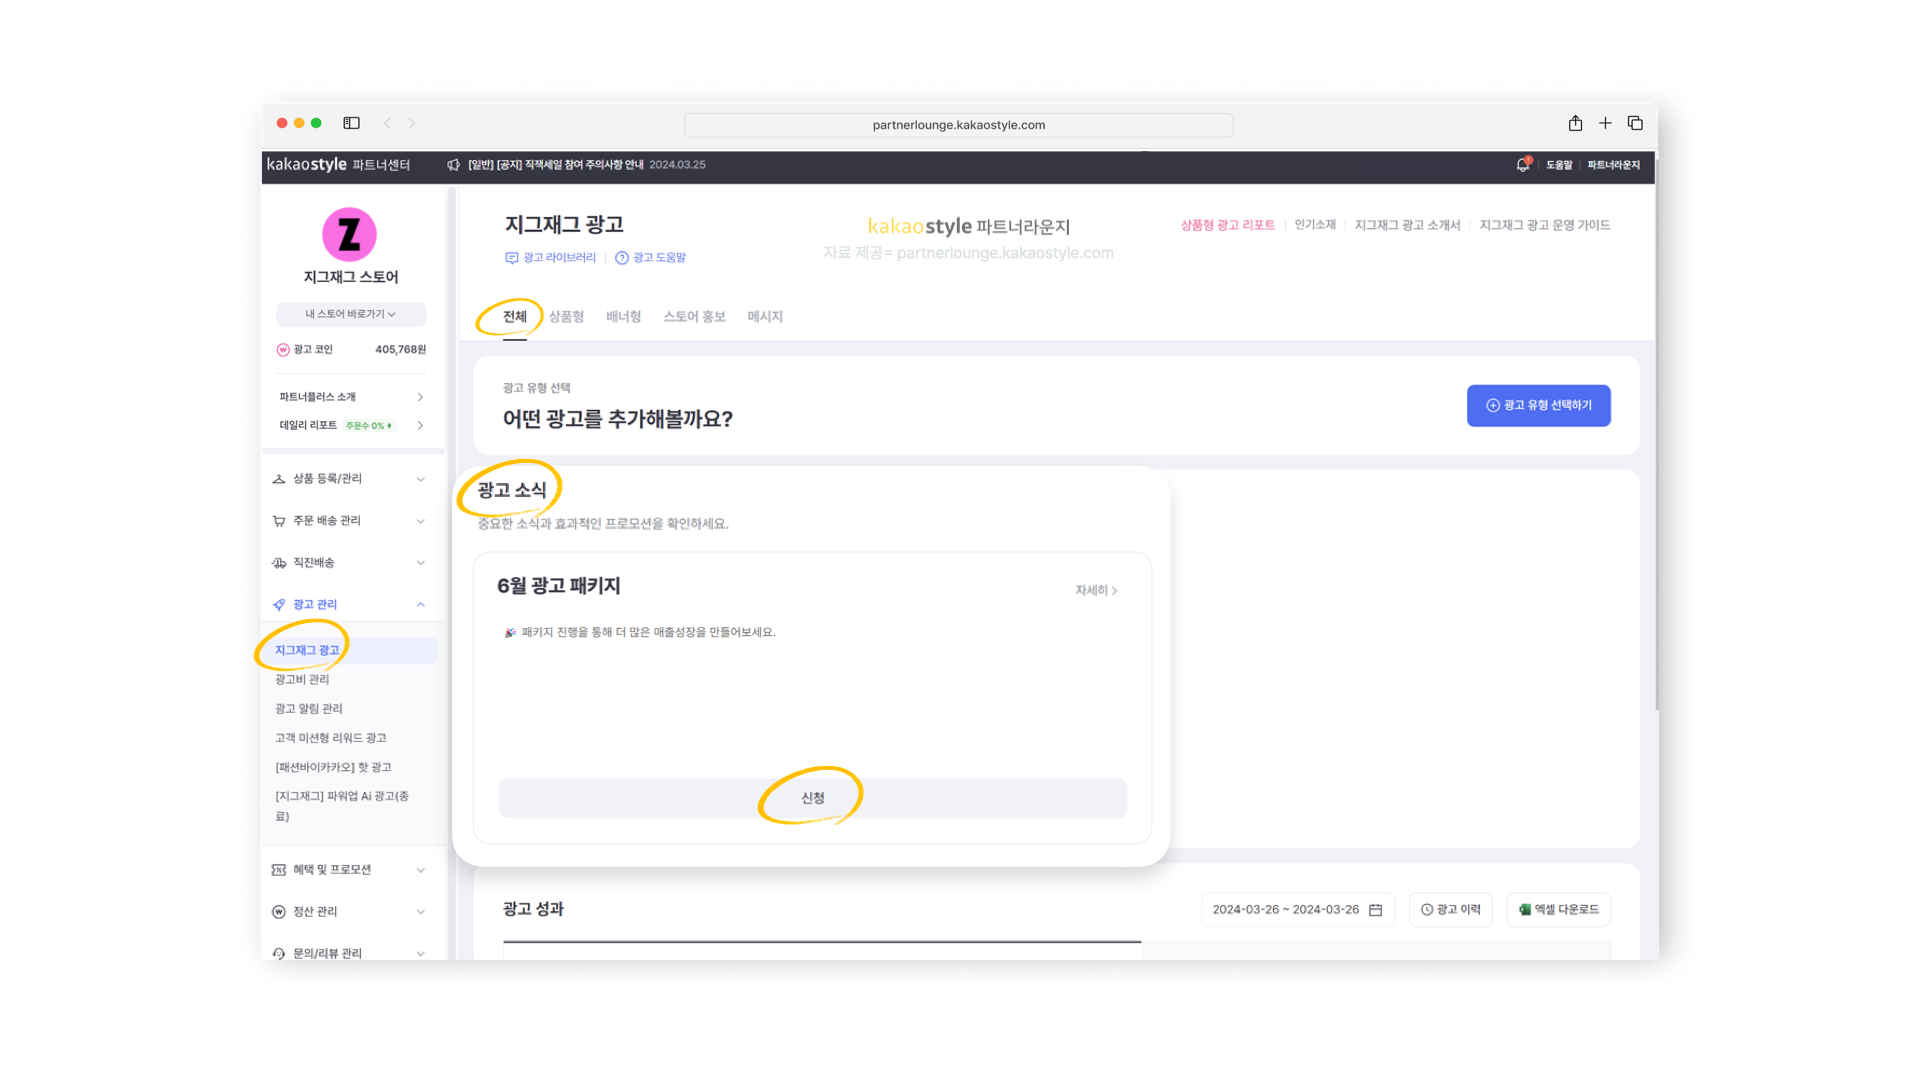Expand the 상품 등록/관리 chevron
1920x1080 pixels.
coord(421,479)
